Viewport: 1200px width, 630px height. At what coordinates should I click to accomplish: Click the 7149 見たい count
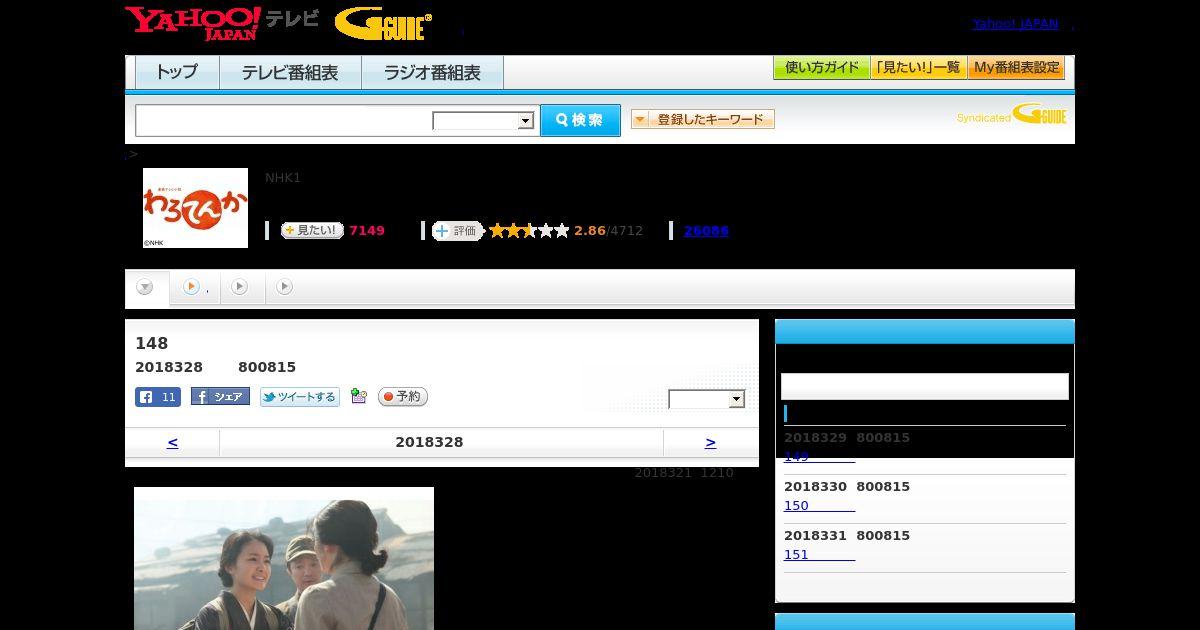click(367, 231)
